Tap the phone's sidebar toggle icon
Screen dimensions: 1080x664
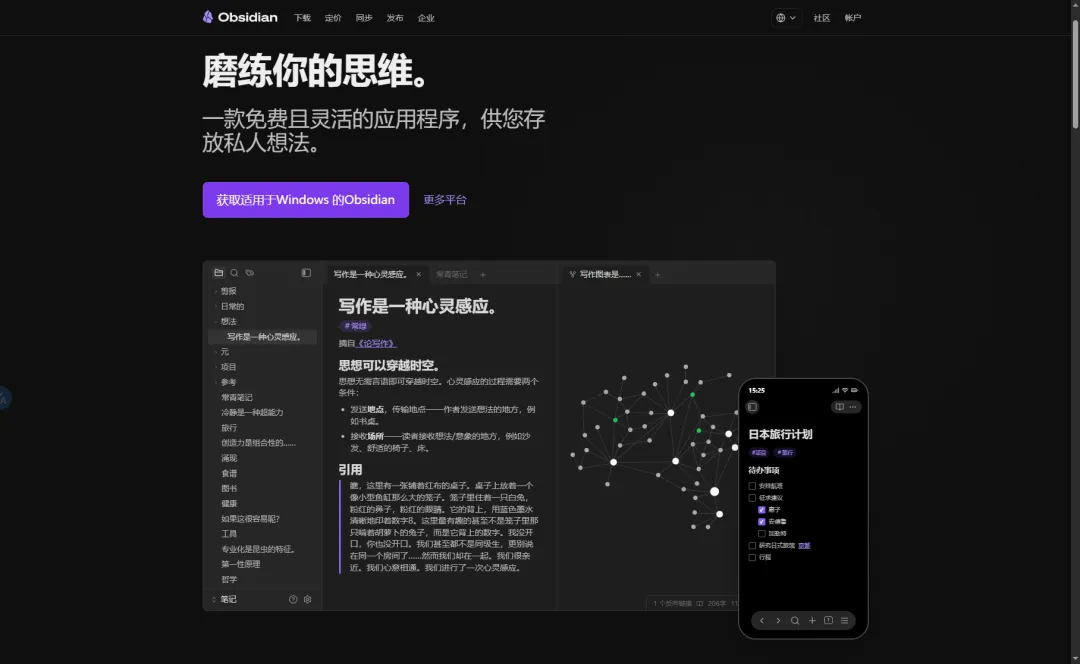(752, 407)
